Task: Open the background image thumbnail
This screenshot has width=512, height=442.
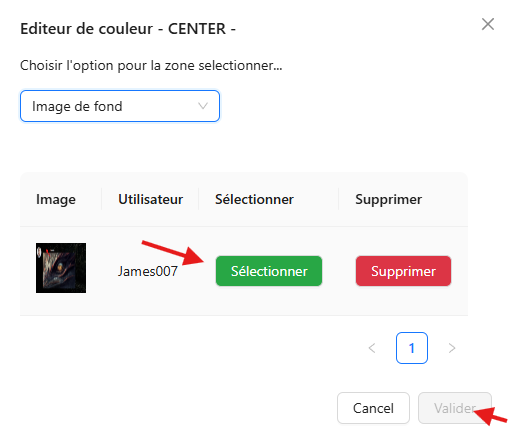Action: (x=61, y=268)
